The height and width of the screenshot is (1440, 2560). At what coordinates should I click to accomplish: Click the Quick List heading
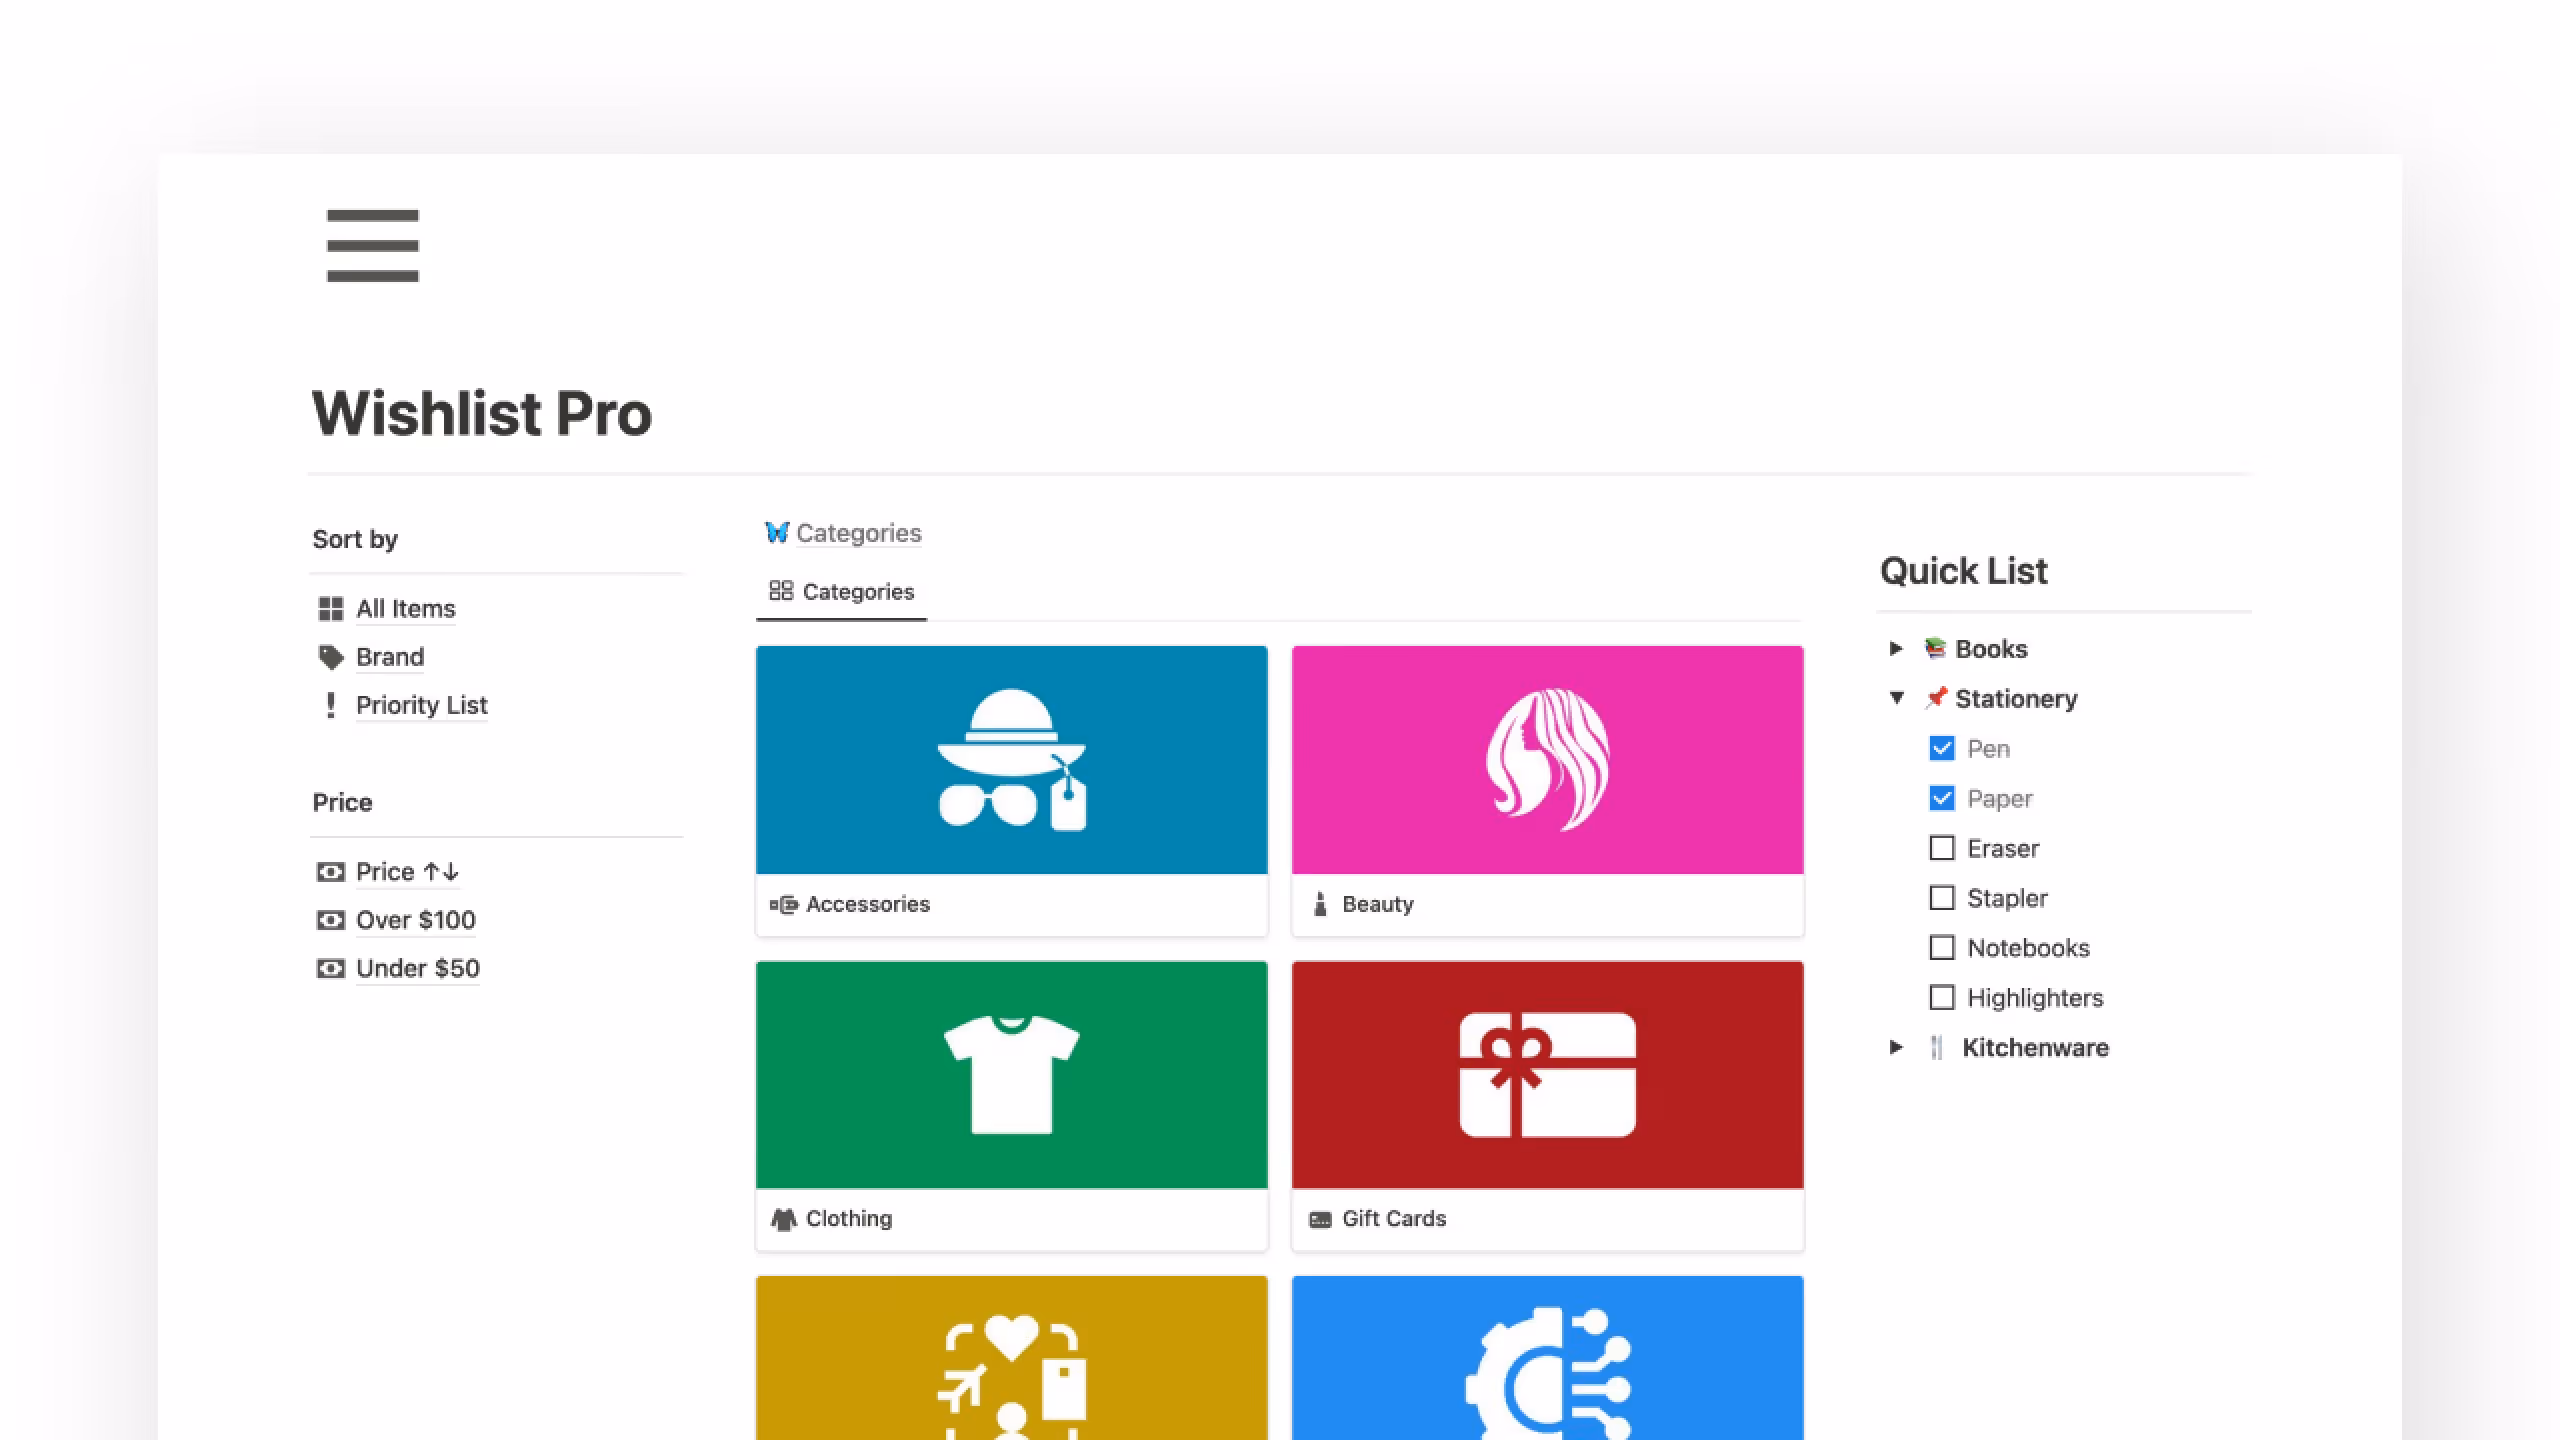point(1964,571)
